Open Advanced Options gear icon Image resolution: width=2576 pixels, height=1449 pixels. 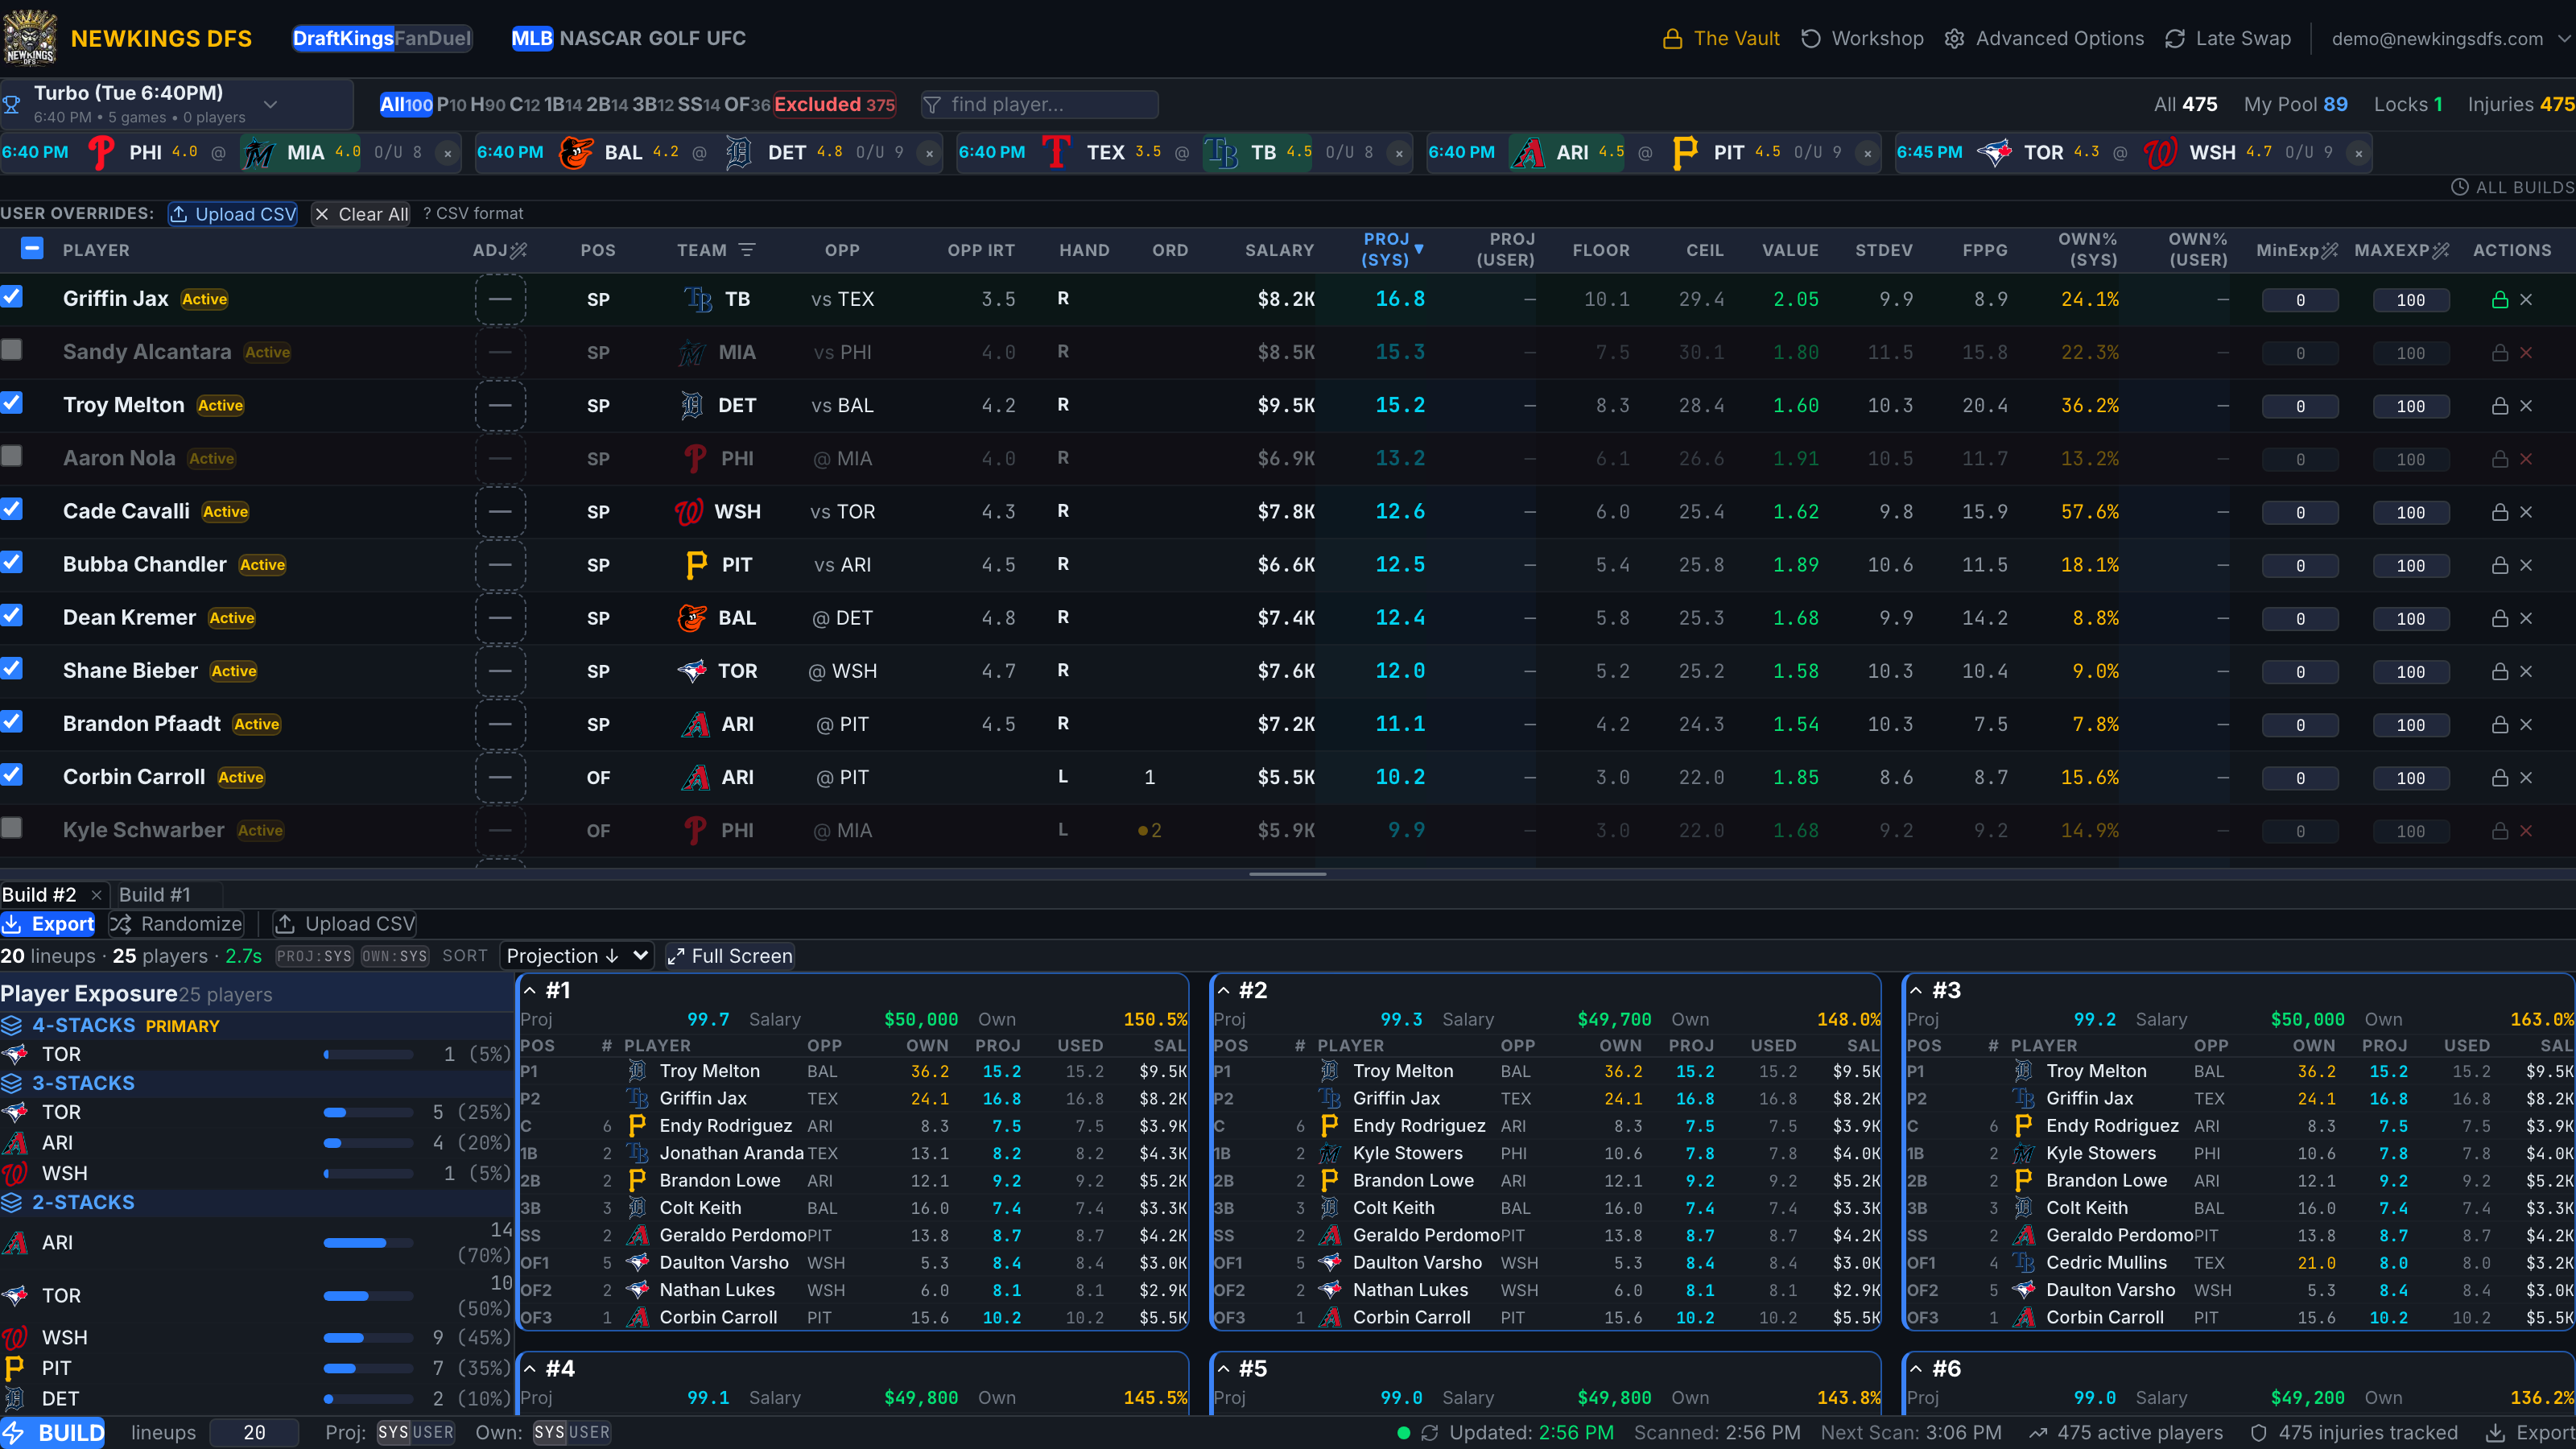(x=1954, y=39)
